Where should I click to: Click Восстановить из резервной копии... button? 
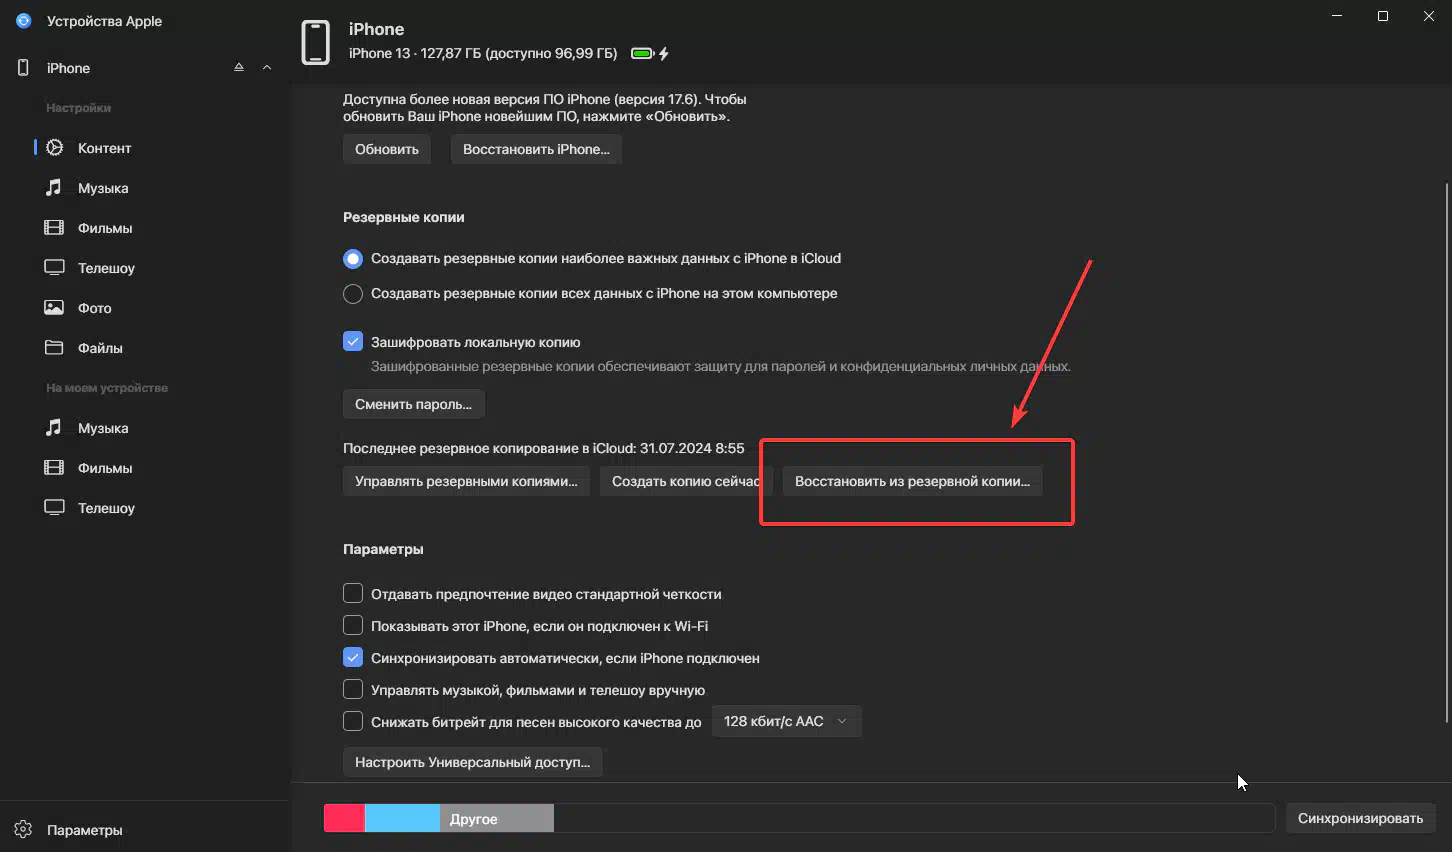pyautogui.click(x=912, y=481)
